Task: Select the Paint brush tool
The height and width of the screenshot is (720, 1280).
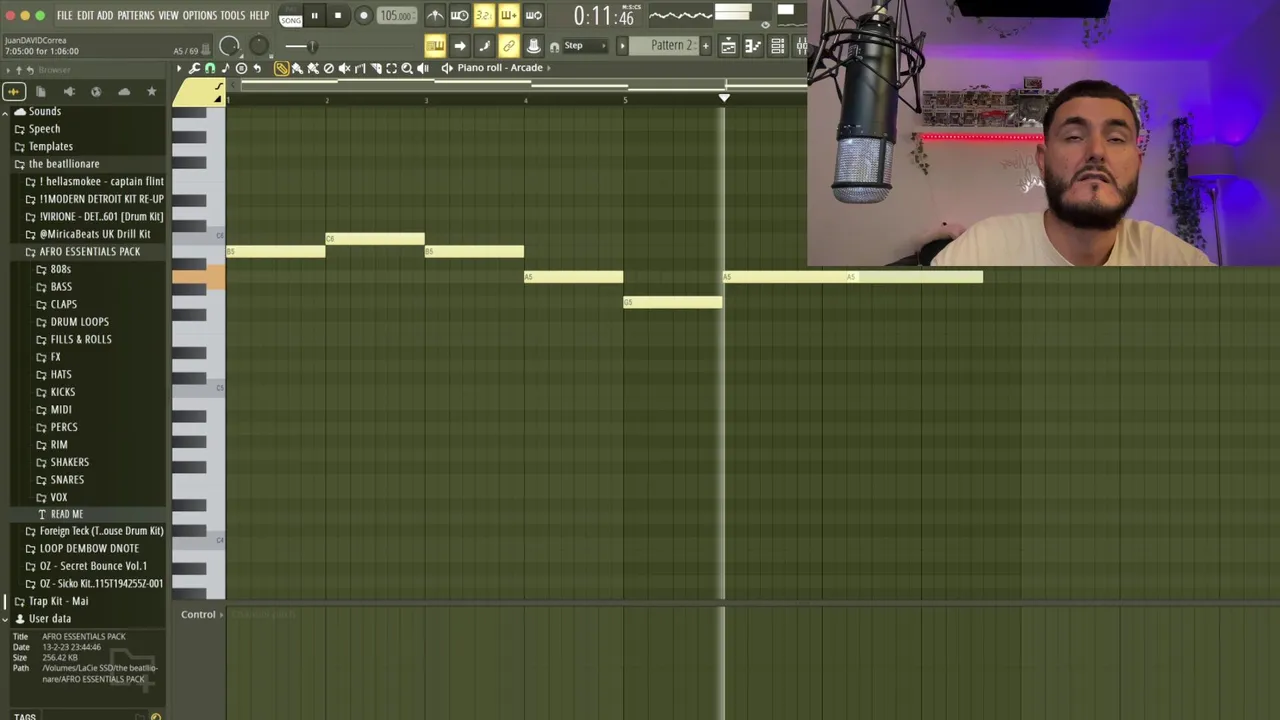Action: click(x=297, y=68)
